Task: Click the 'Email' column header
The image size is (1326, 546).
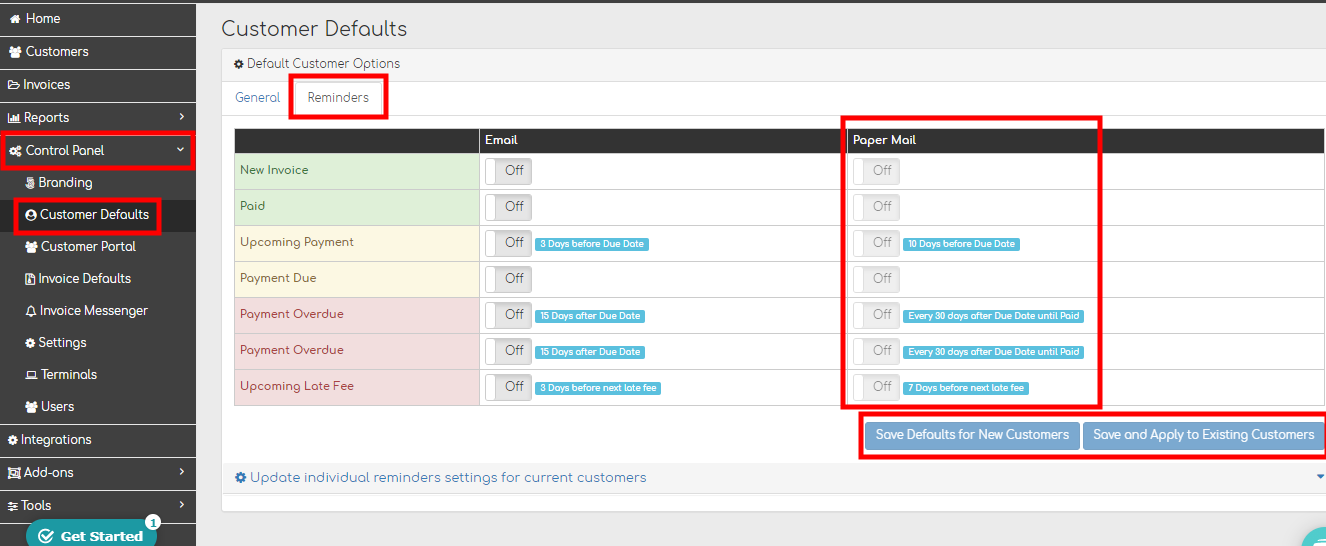Action: point(501,140)
